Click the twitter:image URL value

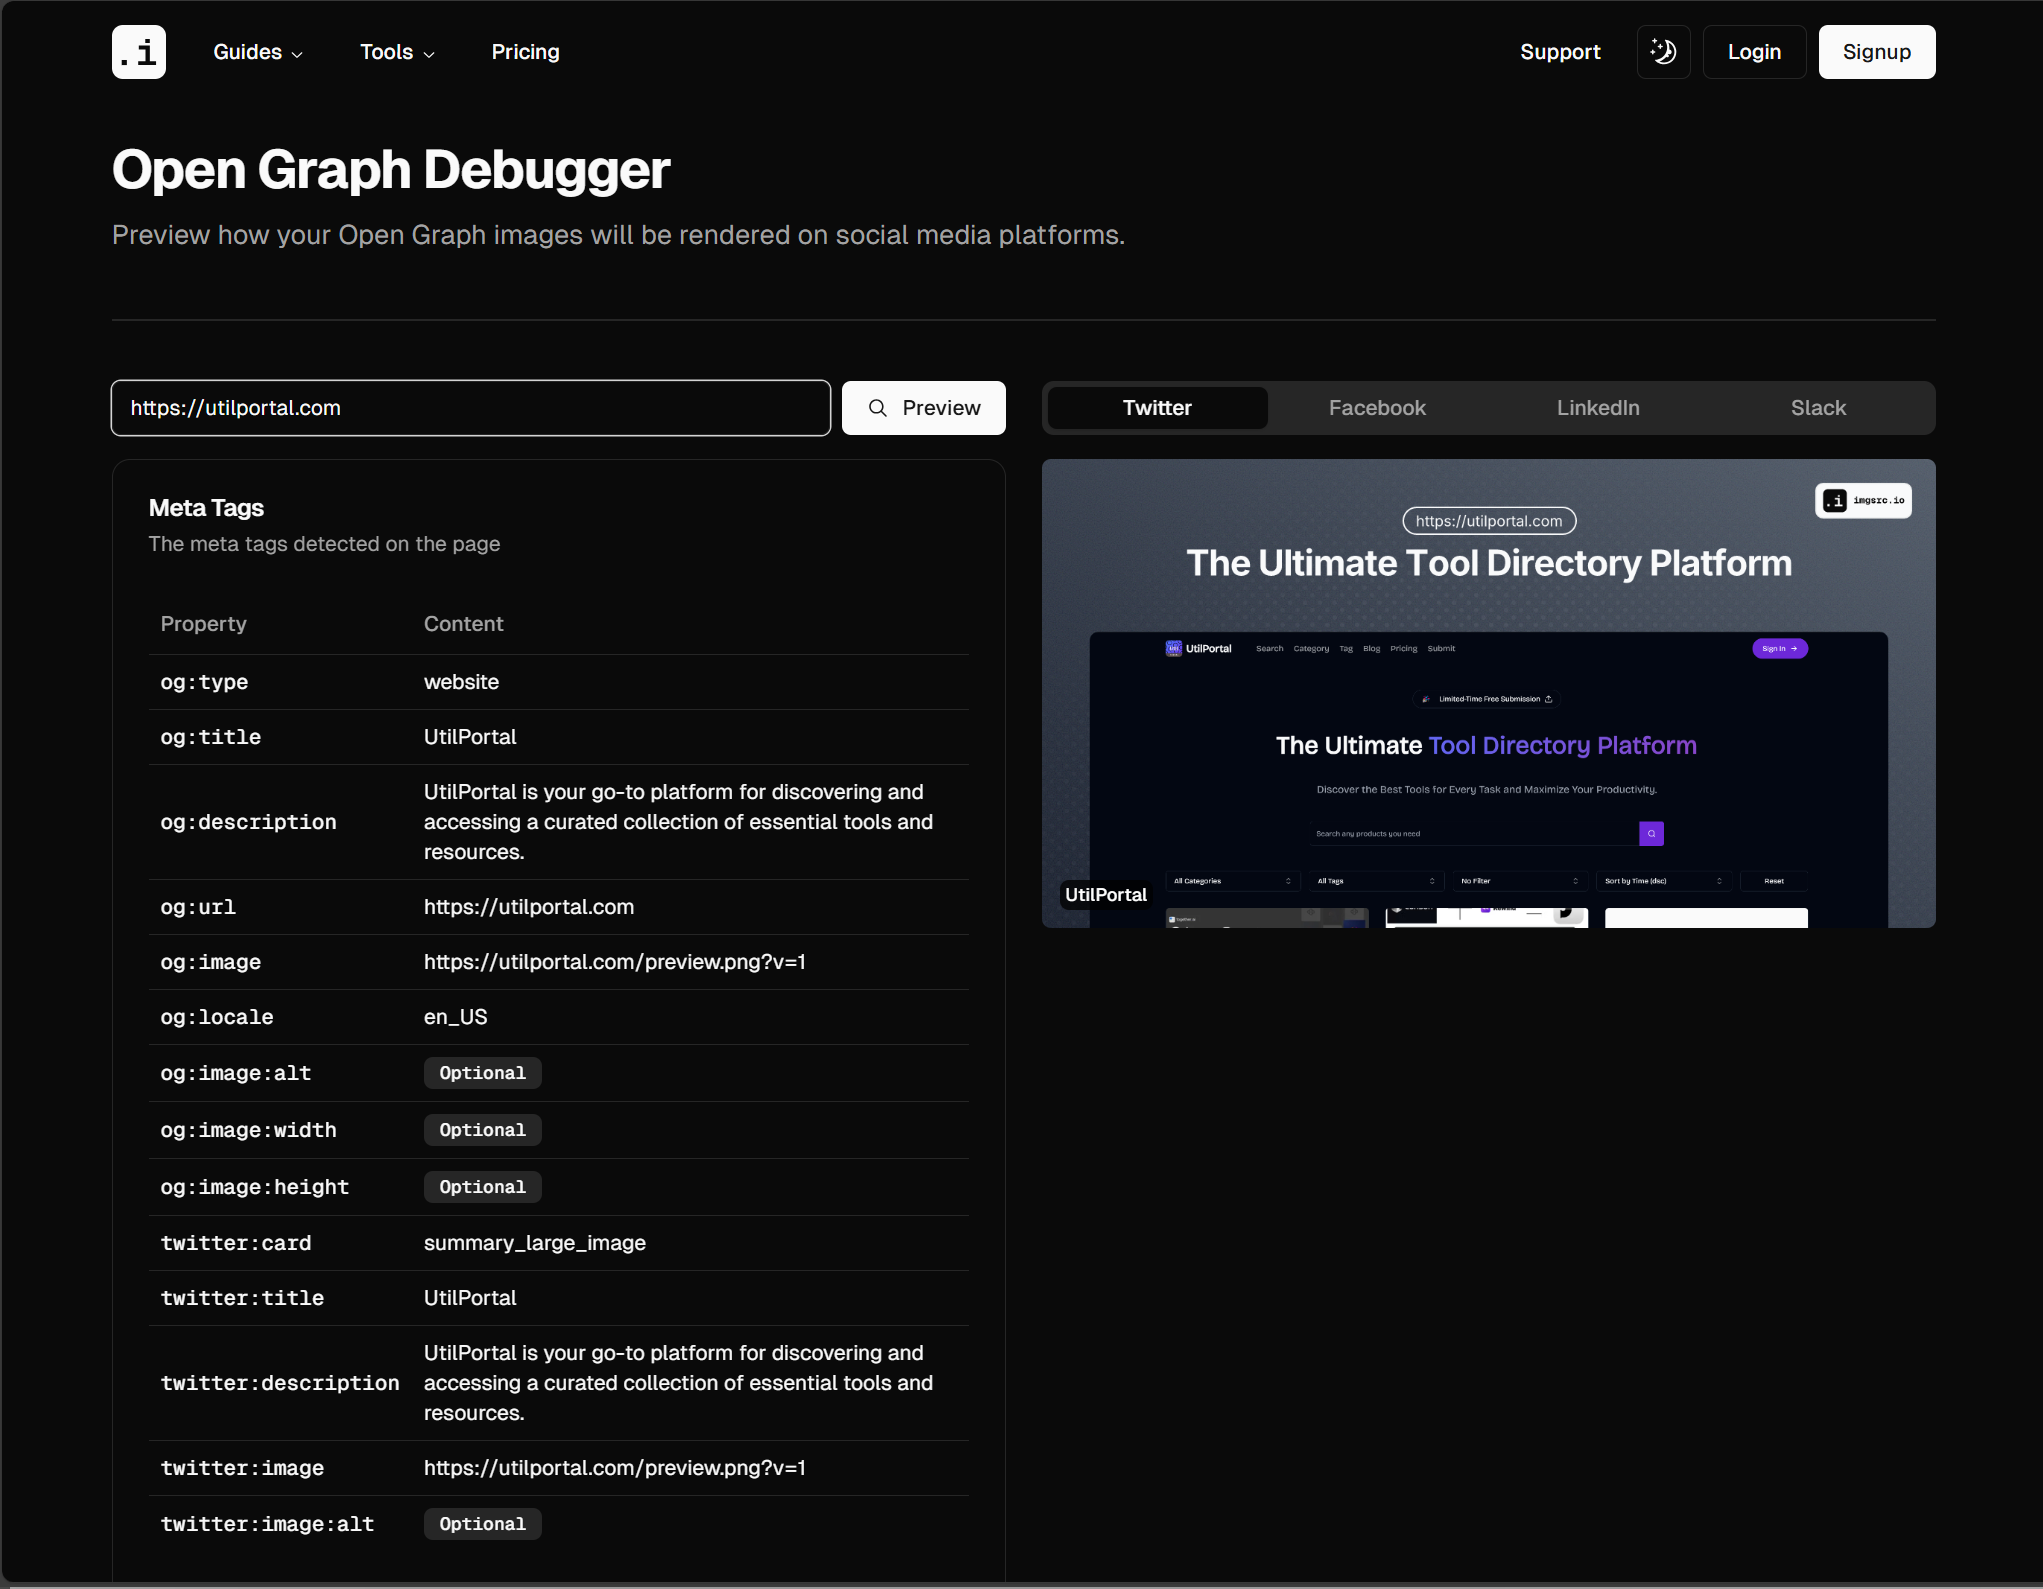coord(614,1468)
